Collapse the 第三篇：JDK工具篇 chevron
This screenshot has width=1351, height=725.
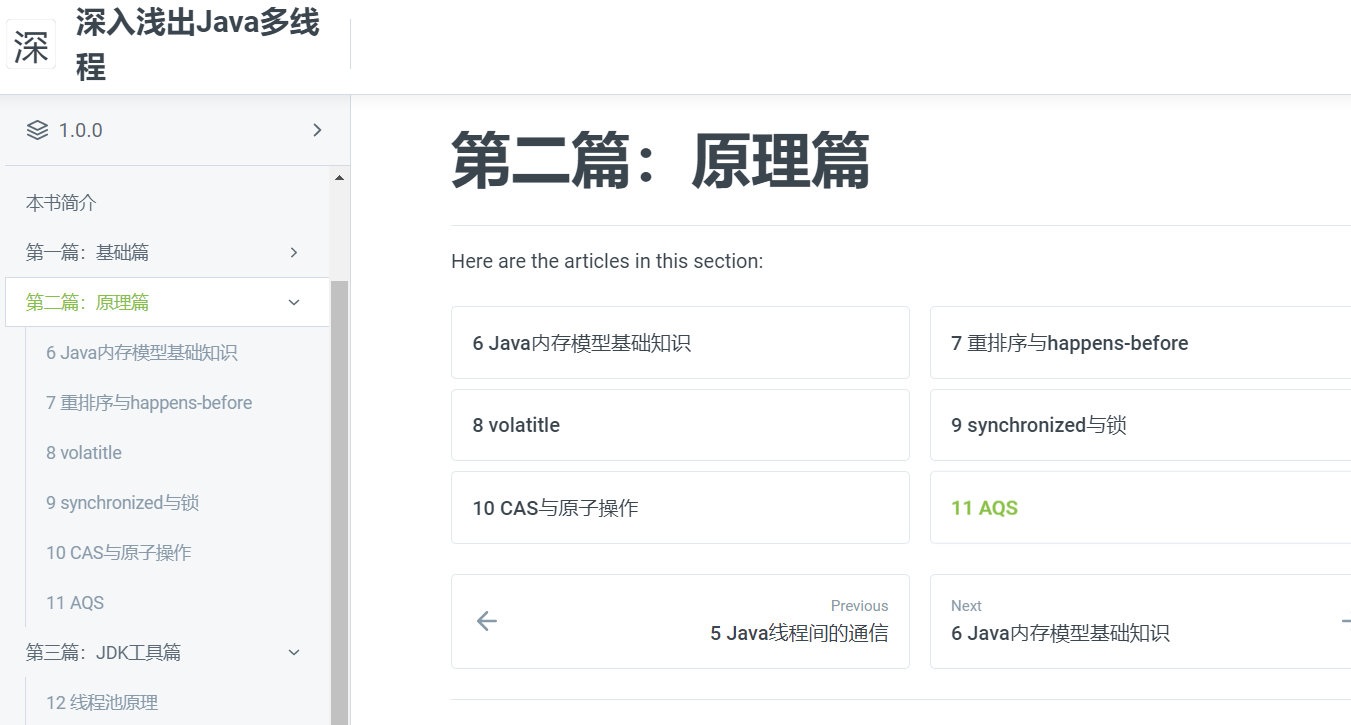[x=294, y=652]
